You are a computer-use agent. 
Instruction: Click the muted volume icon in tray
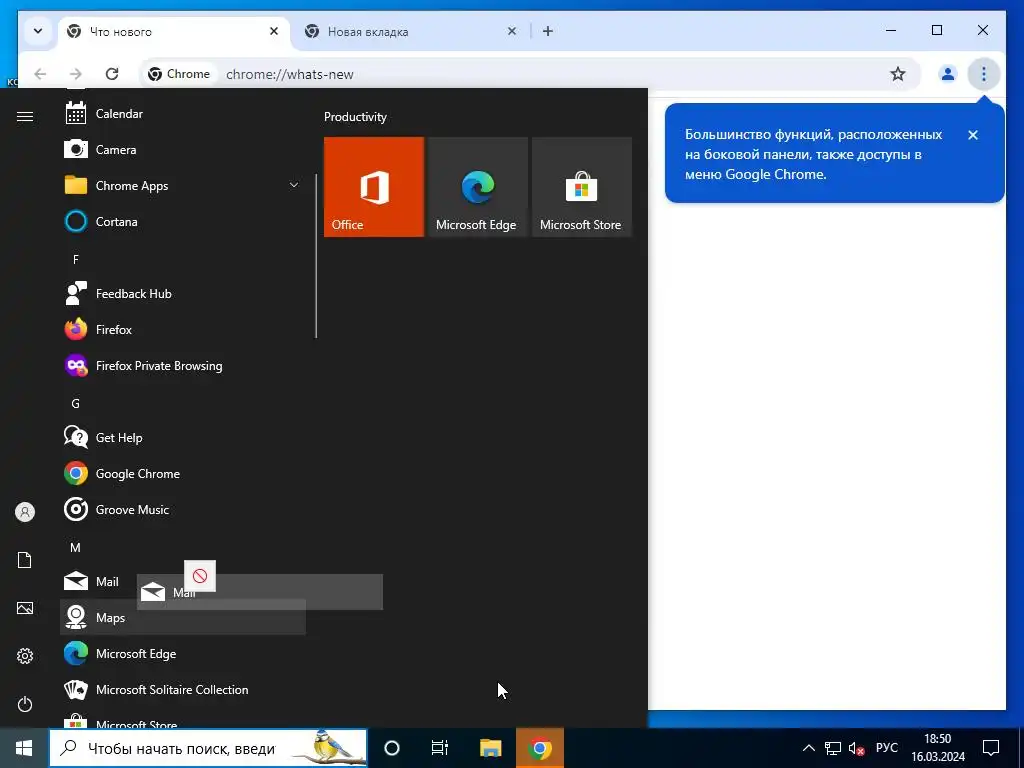tap(856, 748)
